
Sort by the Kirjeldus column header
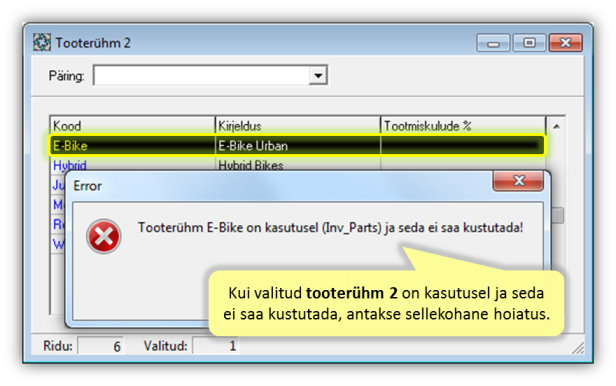(x=298, y=126)
